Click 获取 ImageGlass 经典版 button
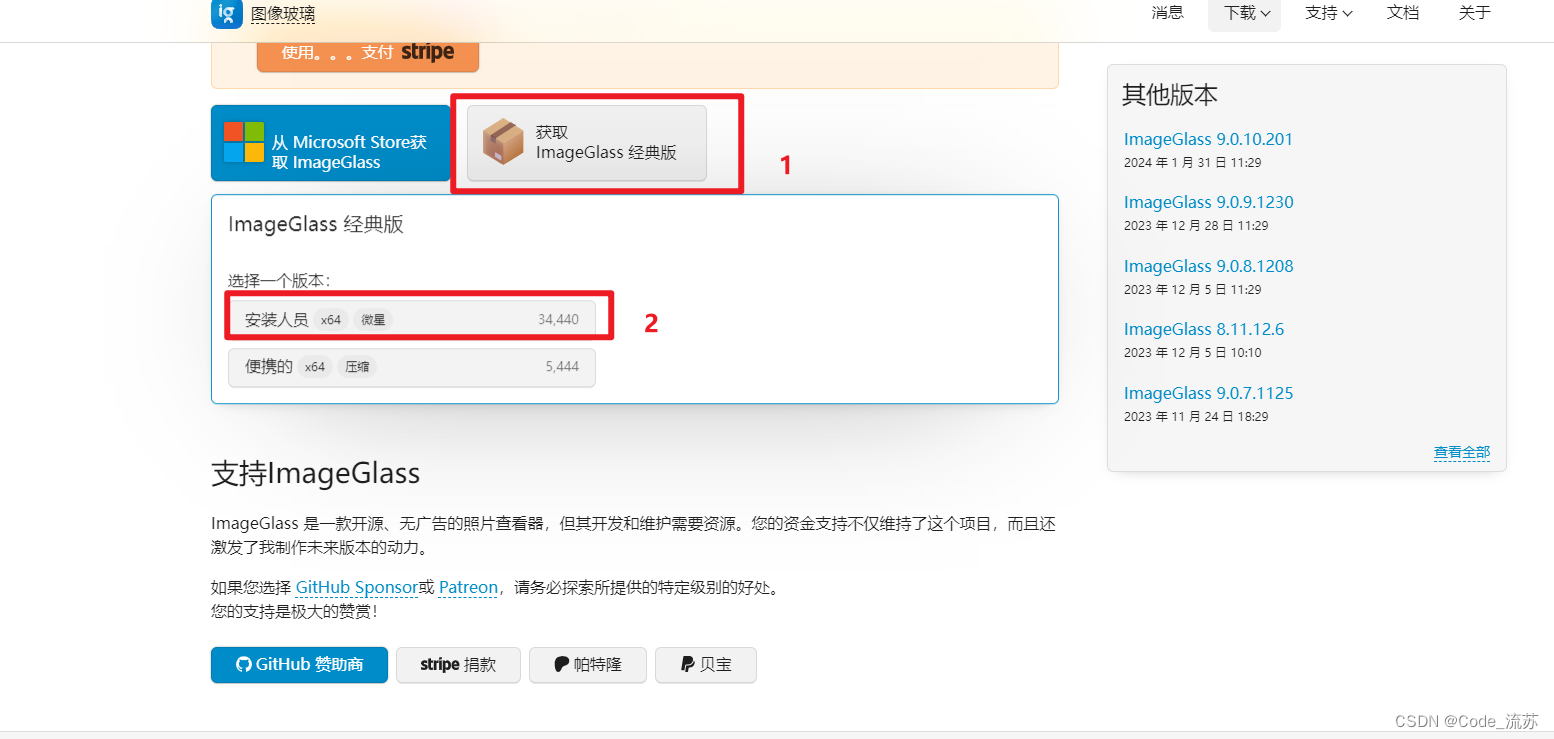 (x=587, y=143)
